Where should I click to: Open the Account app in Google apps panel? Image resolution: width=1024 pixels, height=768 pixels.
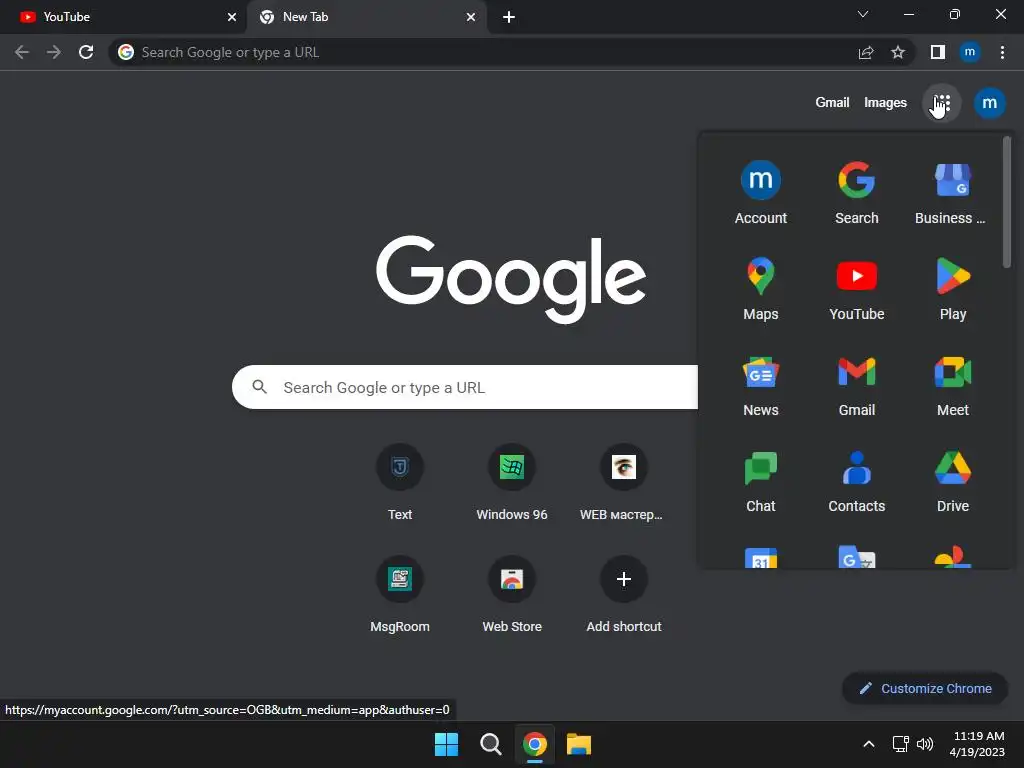(760, 193)
